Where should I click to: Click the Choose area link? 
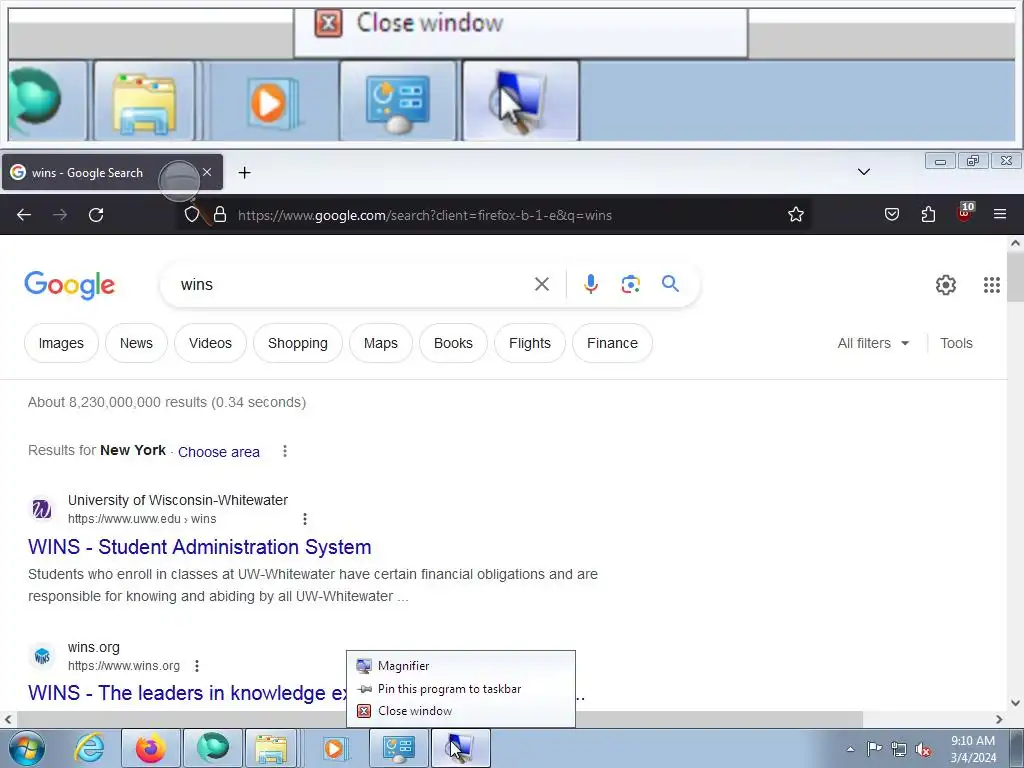coord(219,452)
